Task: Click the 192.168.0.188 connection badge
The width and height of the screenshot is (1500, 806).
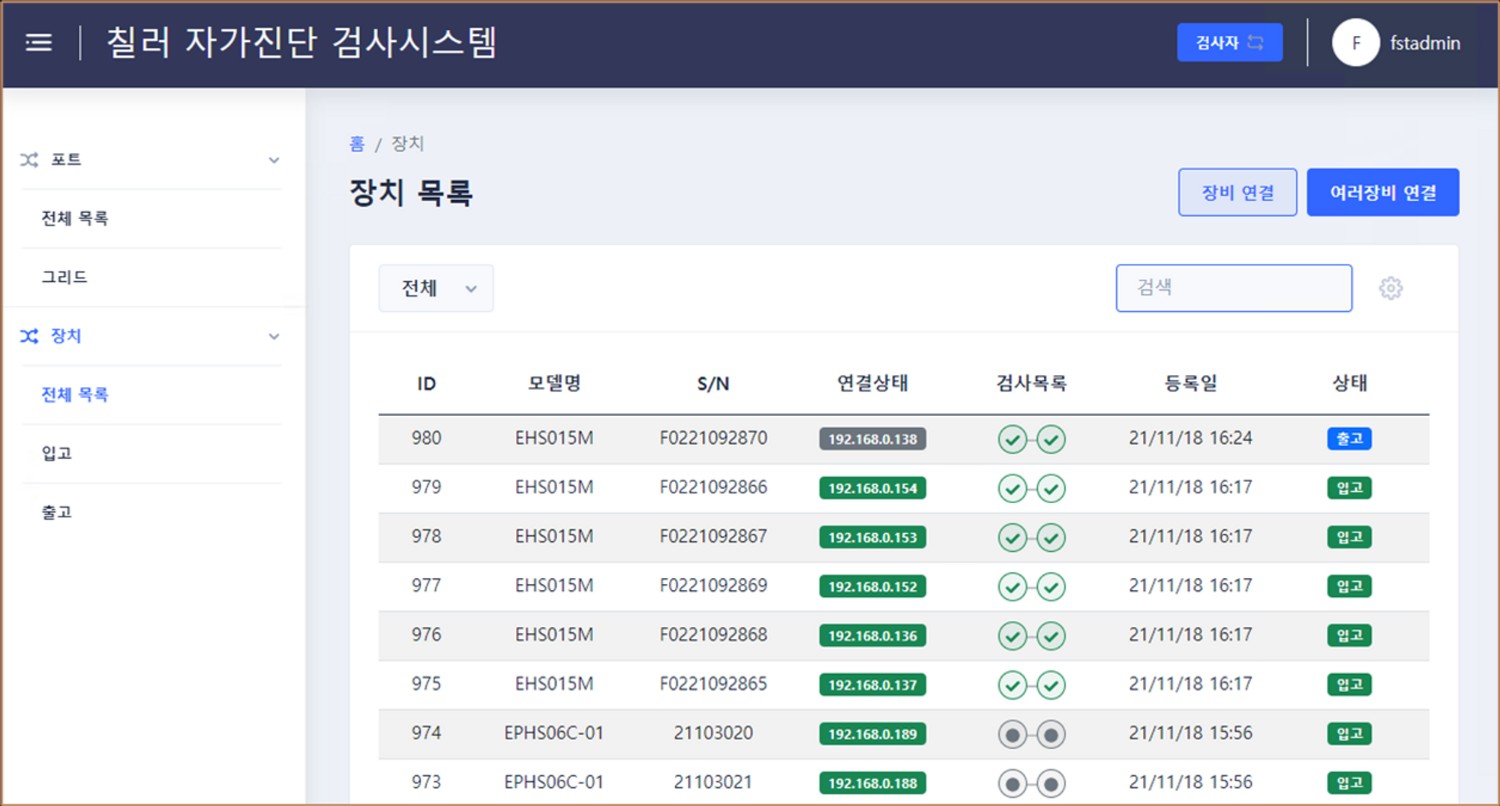Action: pos(873,782)
